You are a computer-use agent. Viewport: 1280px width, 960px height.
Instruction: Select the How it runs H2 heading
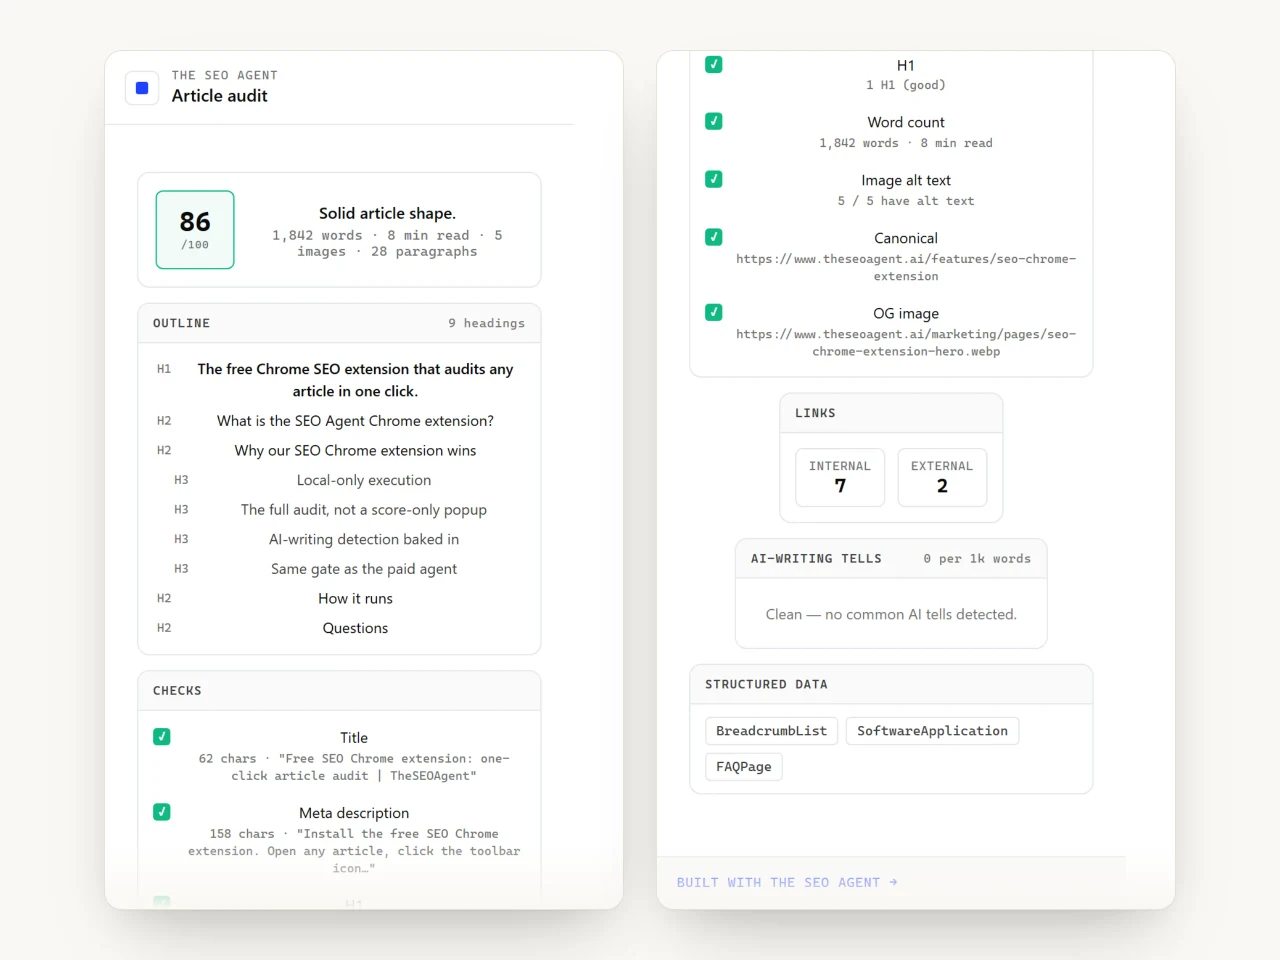(355, 598)
